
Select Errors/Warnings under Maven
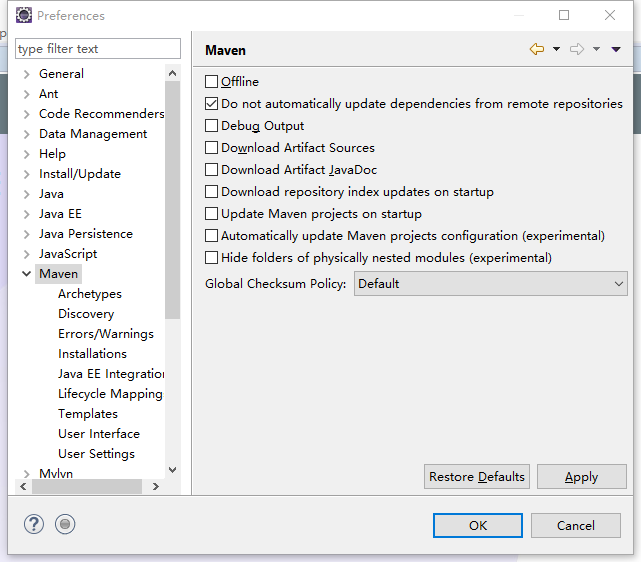(106, 334)
